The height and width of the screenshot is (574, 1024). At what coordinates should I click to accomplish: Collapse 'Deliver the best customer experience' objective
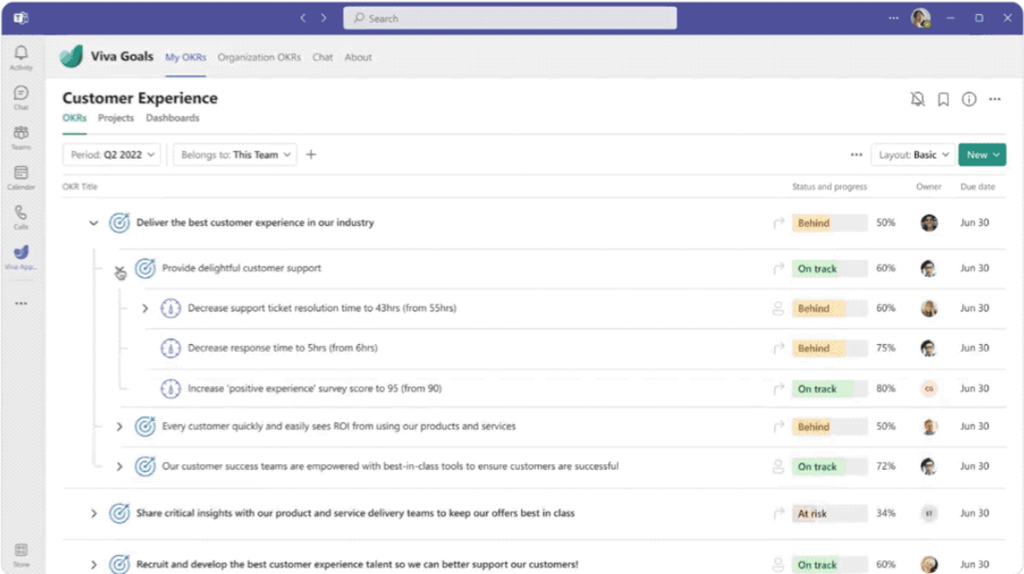pyautogui.click(x=94, y=223)
